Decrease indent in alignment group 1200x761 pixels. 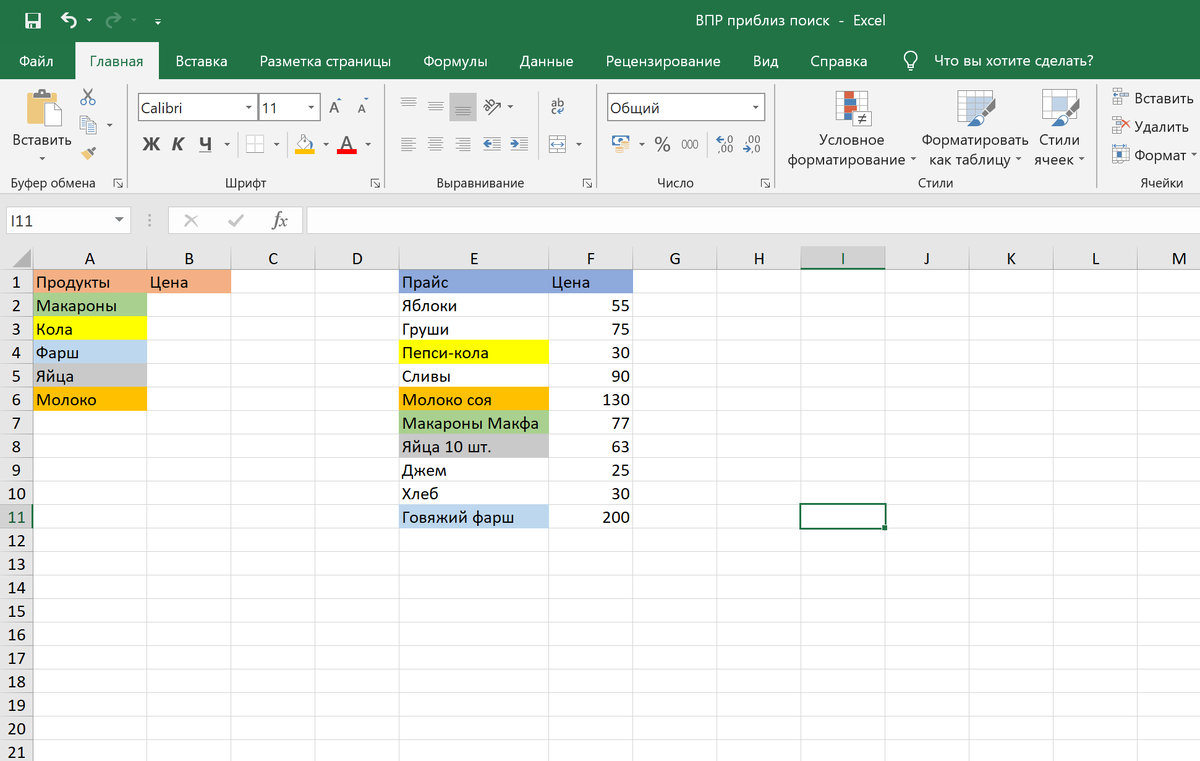[491, 144]
